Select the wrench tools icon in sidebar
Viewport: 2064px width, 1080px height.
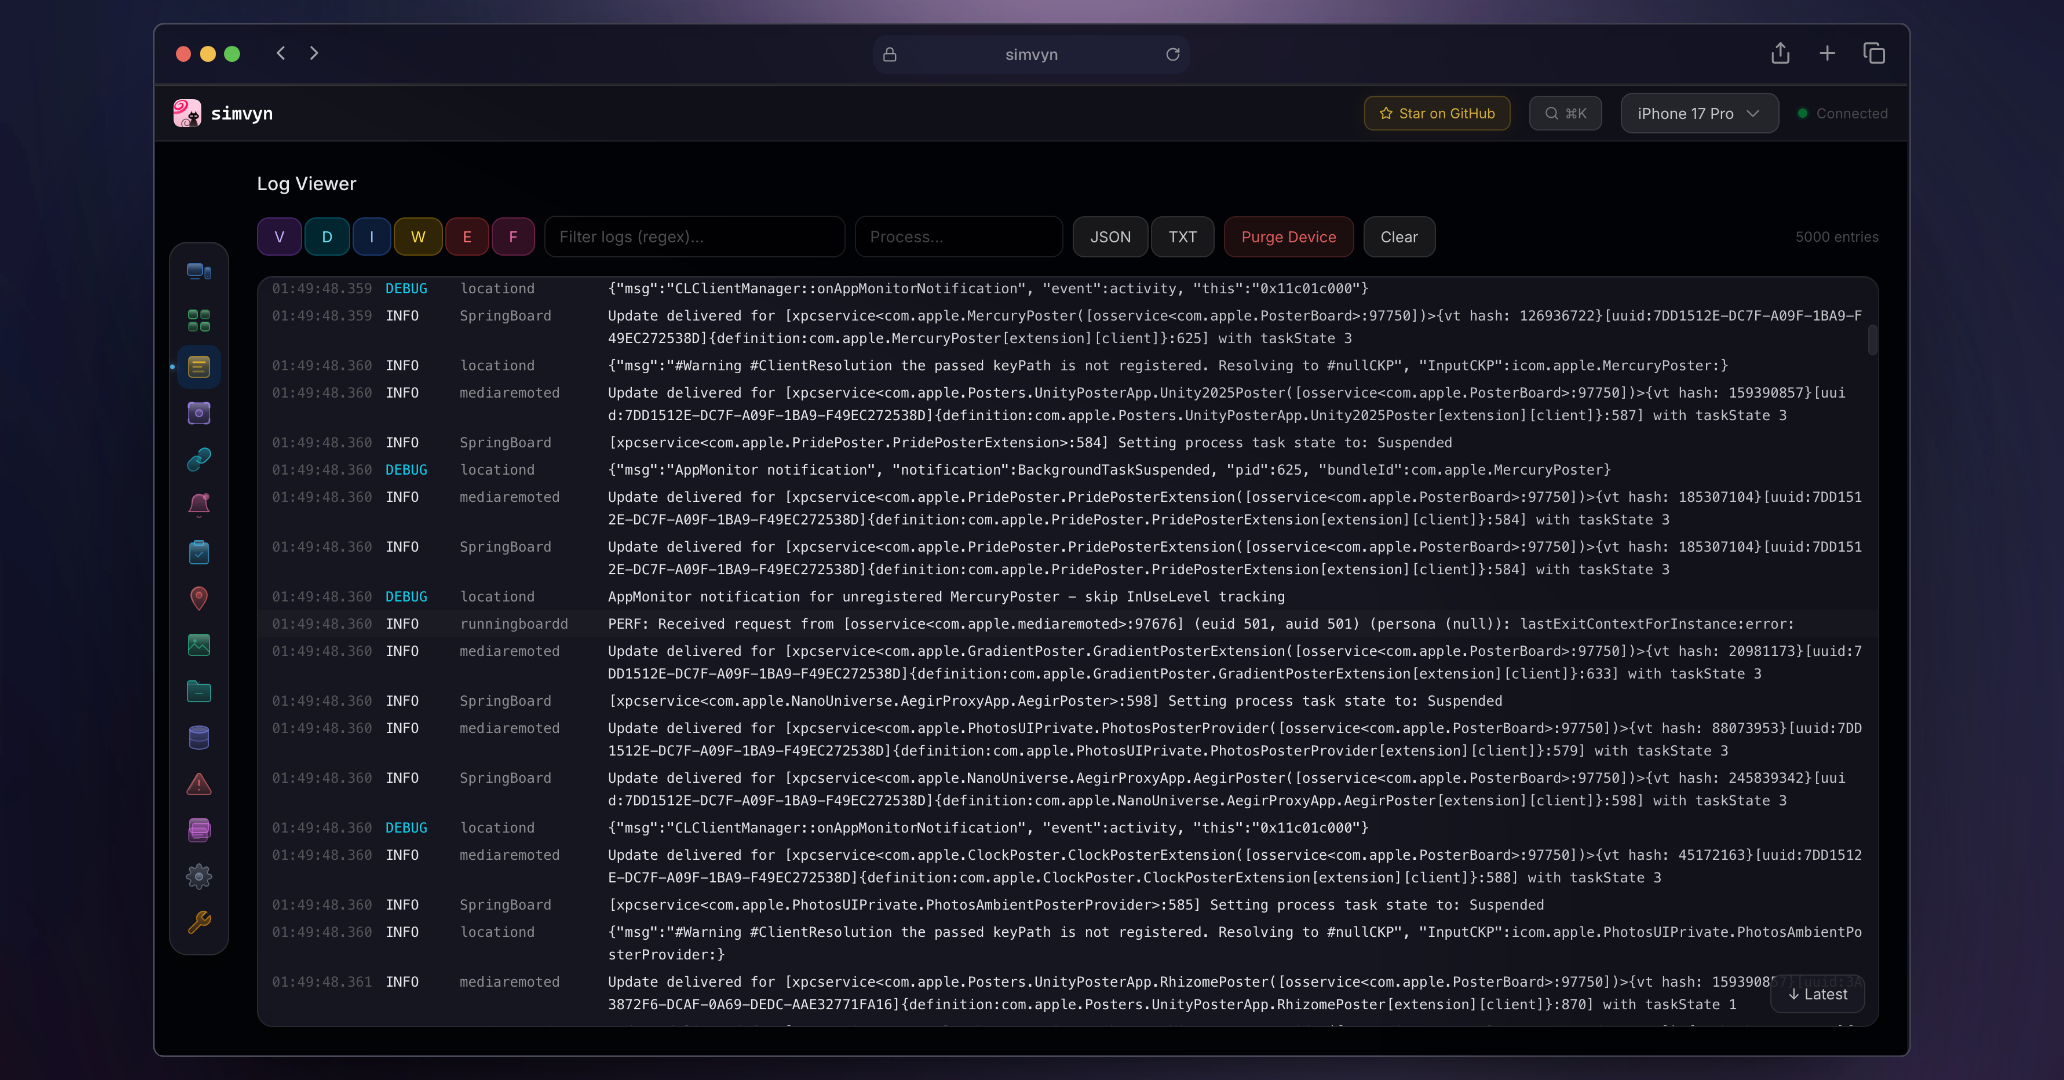pyautogui.click(x=199, y=923)
